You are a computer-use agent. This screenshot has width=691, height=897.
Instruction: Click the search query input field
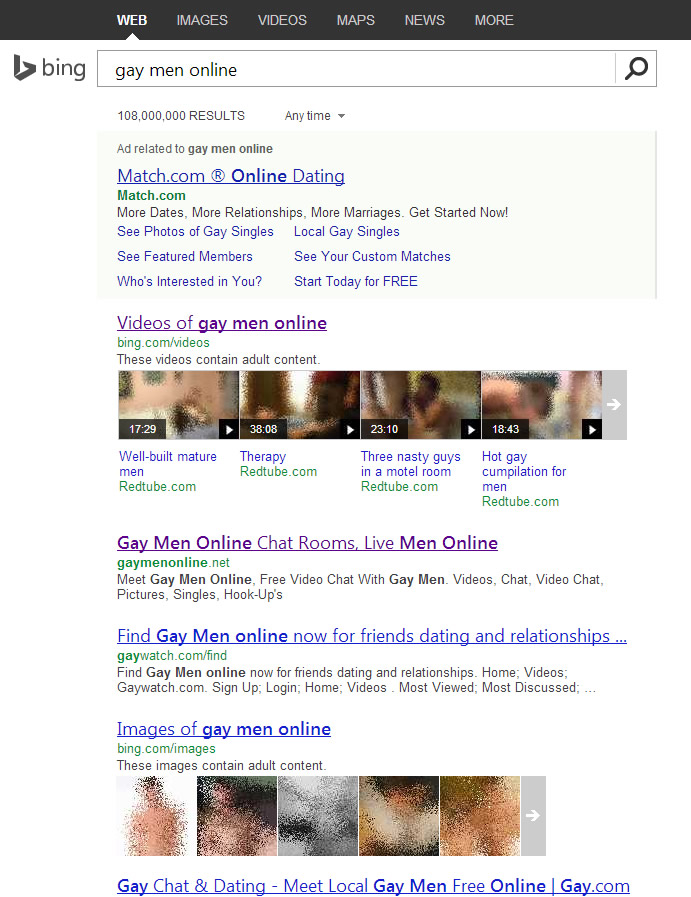click(x=356, y=69)
